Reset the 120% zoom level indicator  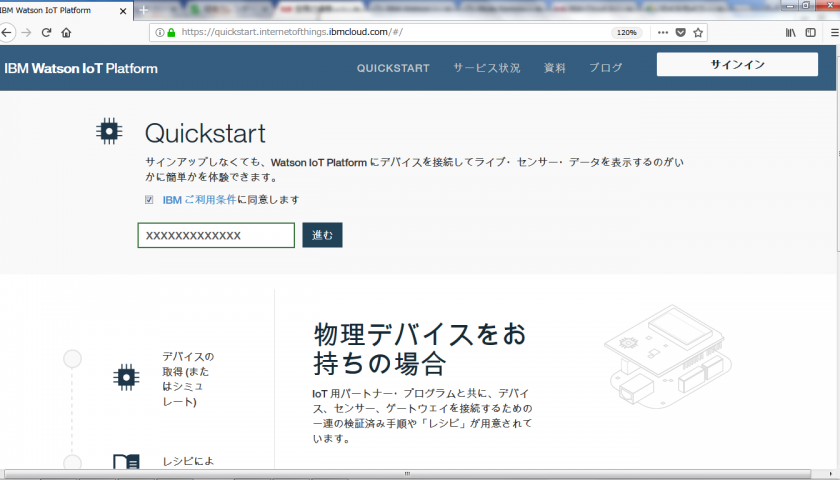pyautogui.click(x=626, y=32)
